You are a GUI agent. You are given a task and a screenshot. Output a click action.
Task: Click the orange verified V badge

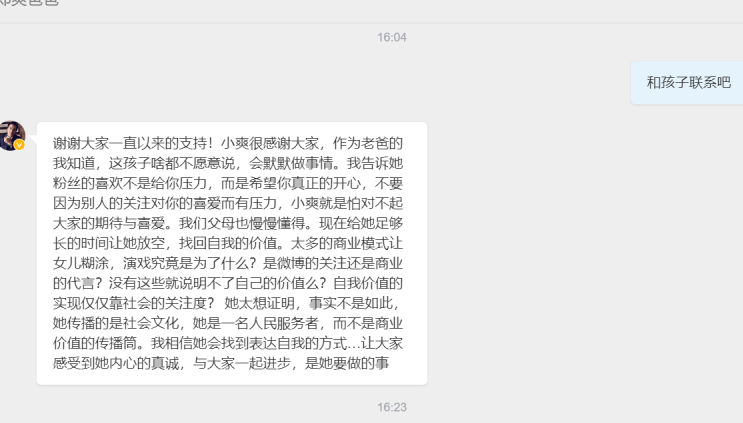pyautogui.click(x=19, y=145)
